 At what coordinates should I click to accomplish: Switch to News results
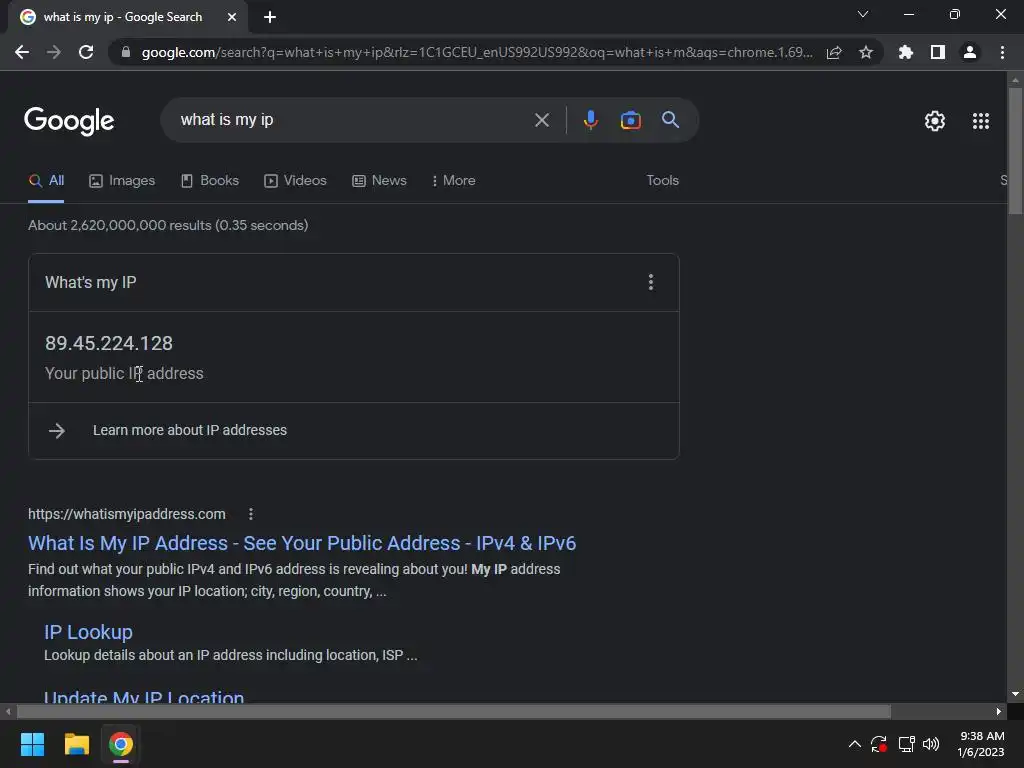click(x=379, y=180)
